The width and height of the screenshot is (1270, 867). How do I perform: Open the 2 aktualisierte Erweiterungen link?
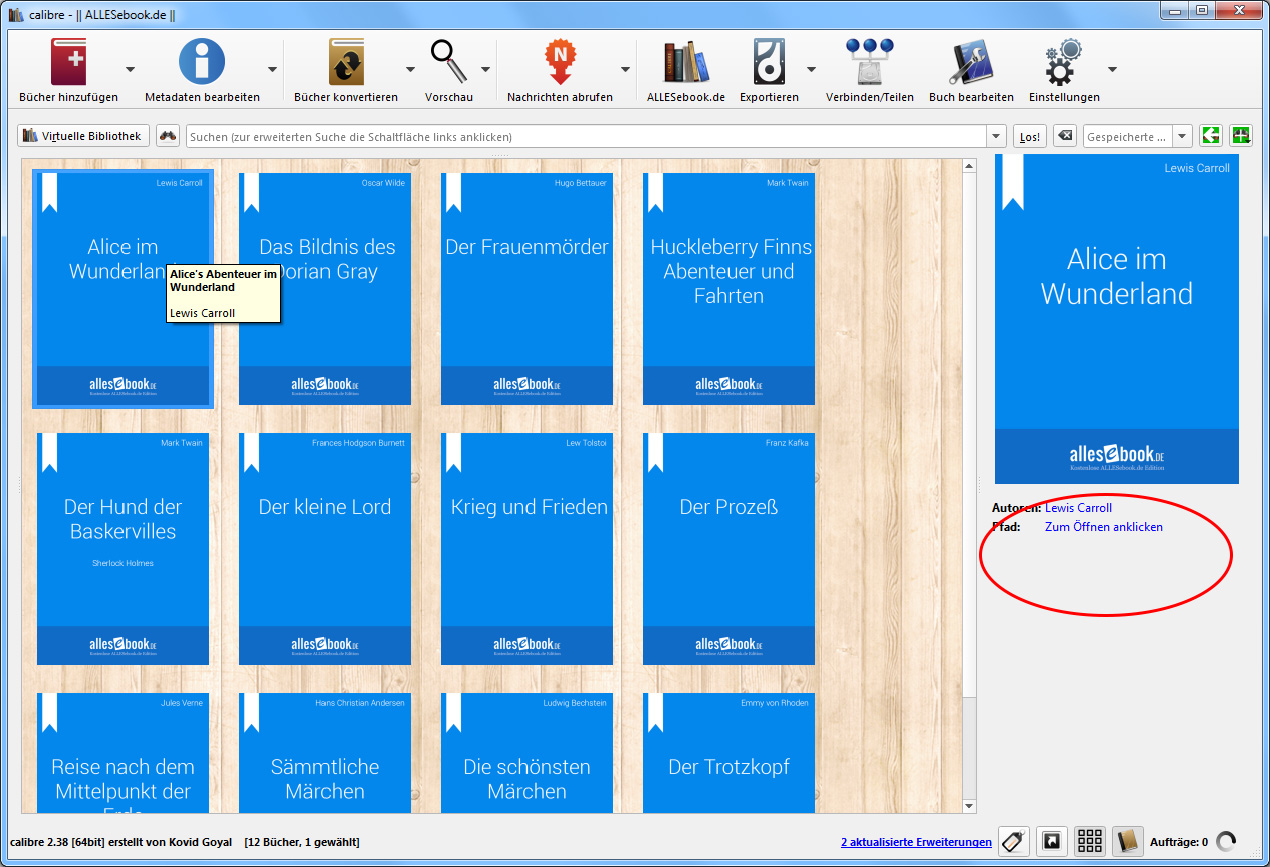916,842
